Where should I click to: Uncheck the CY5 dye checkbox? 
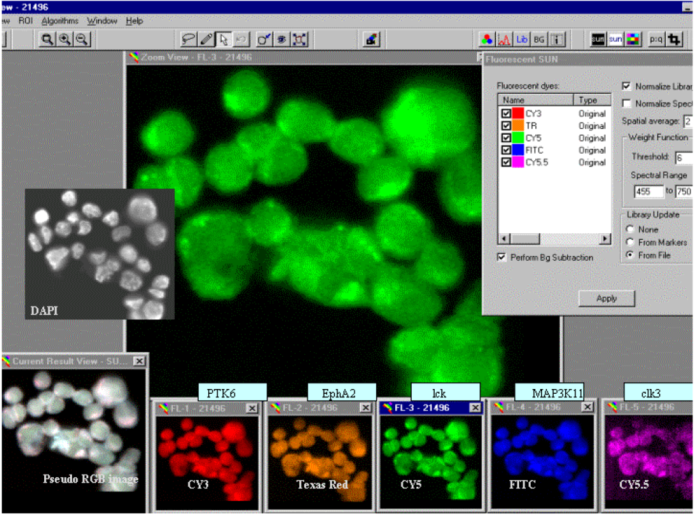click(x=506, y=138)
